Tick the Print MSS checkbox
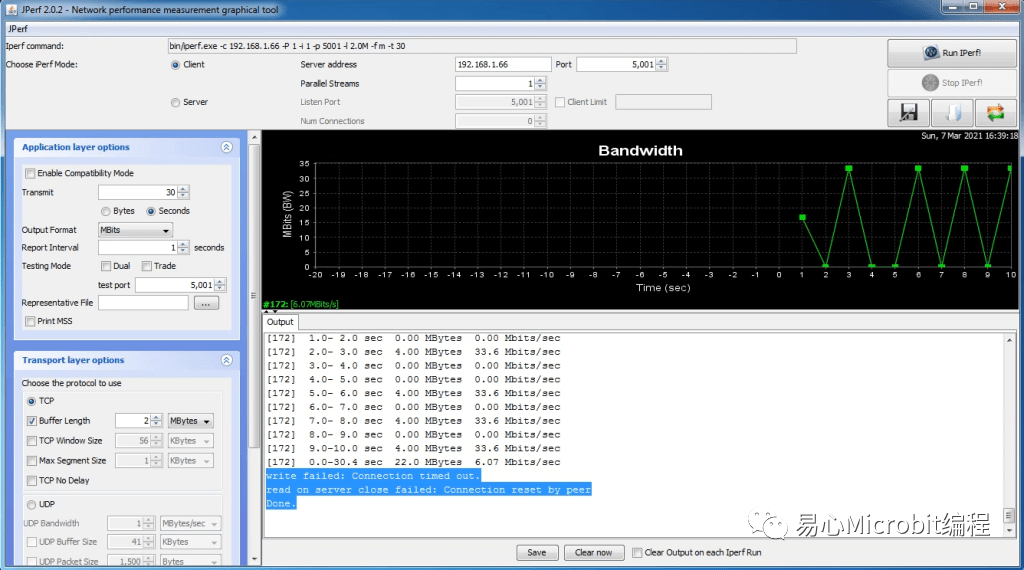Viewport: 1024px width, 570px height. tap(30, 321)
